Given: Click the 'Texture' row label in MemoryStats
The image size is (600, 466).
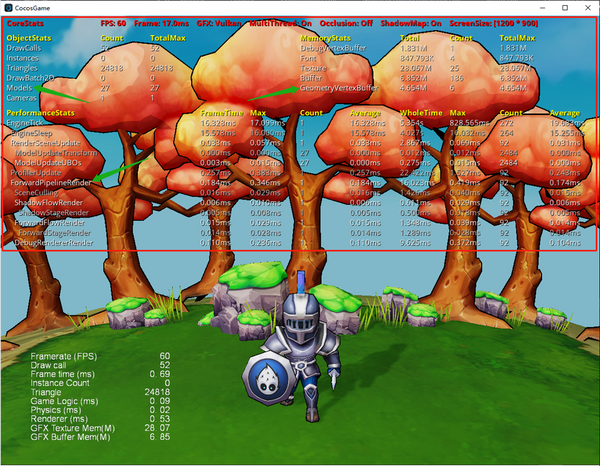Looking at the screenshot, I should pos(313,68).
